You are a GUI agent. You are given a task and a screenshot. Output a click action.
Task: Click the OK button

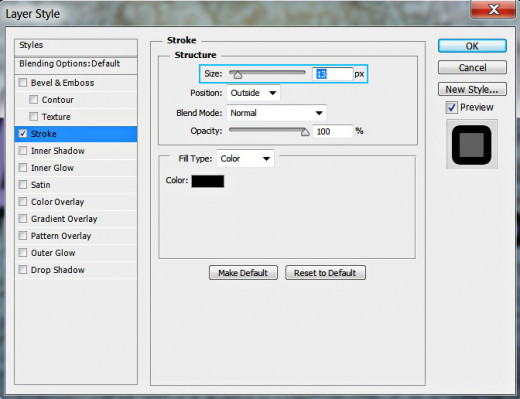(x=472, y=46)
